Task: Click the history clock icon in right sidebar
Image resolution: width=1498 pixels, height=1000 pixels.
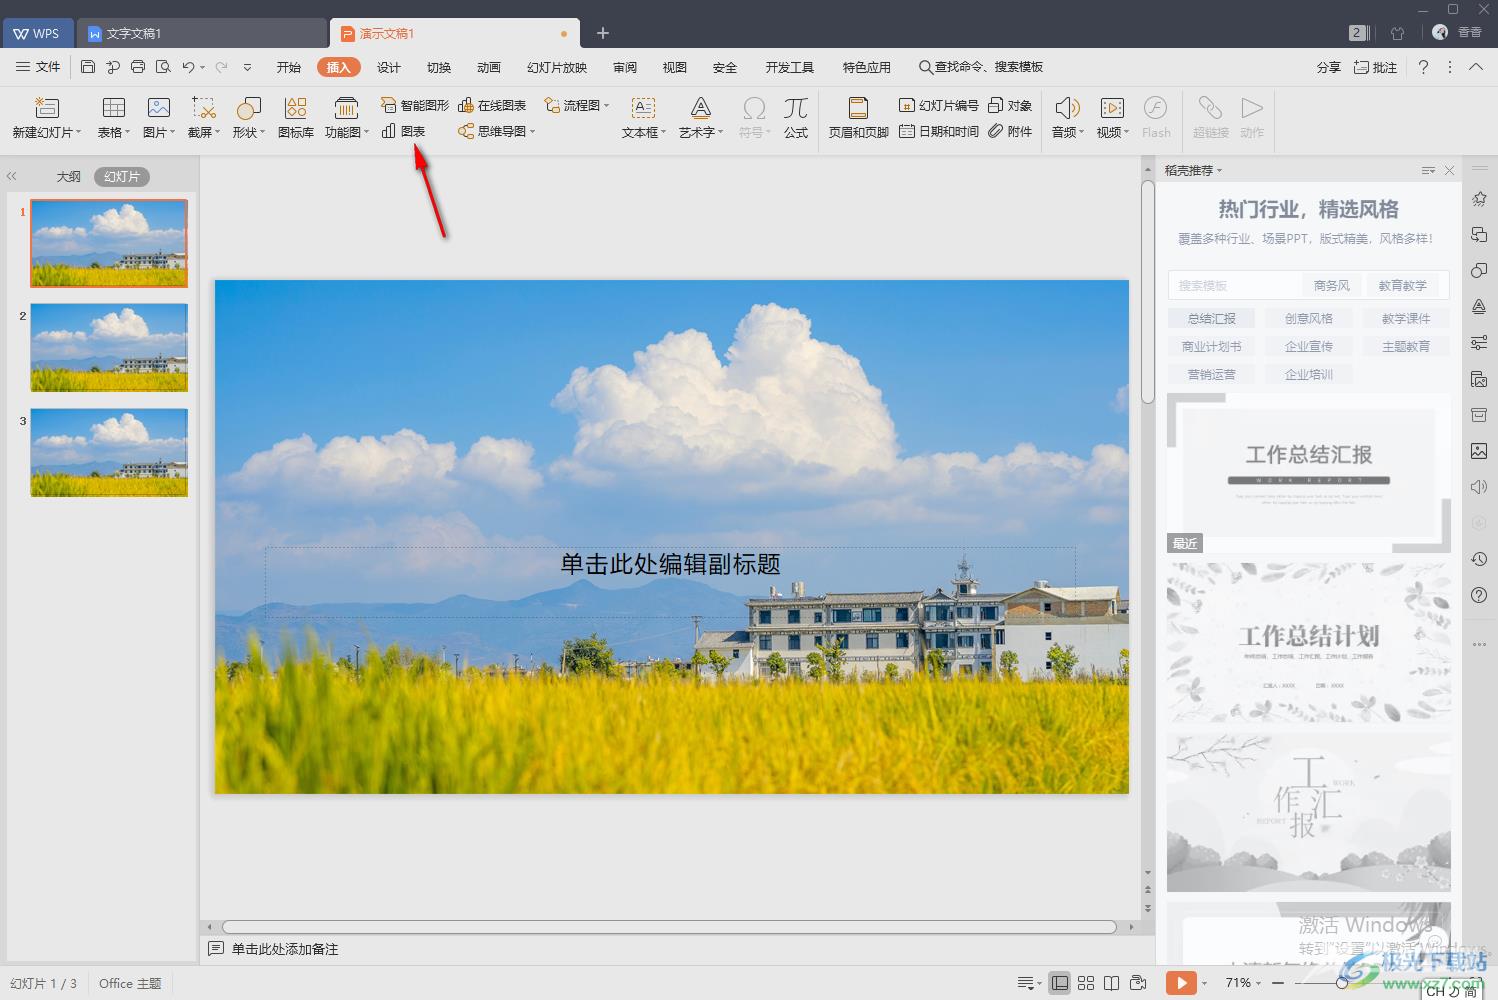Action: click(x=1479, y=559)
